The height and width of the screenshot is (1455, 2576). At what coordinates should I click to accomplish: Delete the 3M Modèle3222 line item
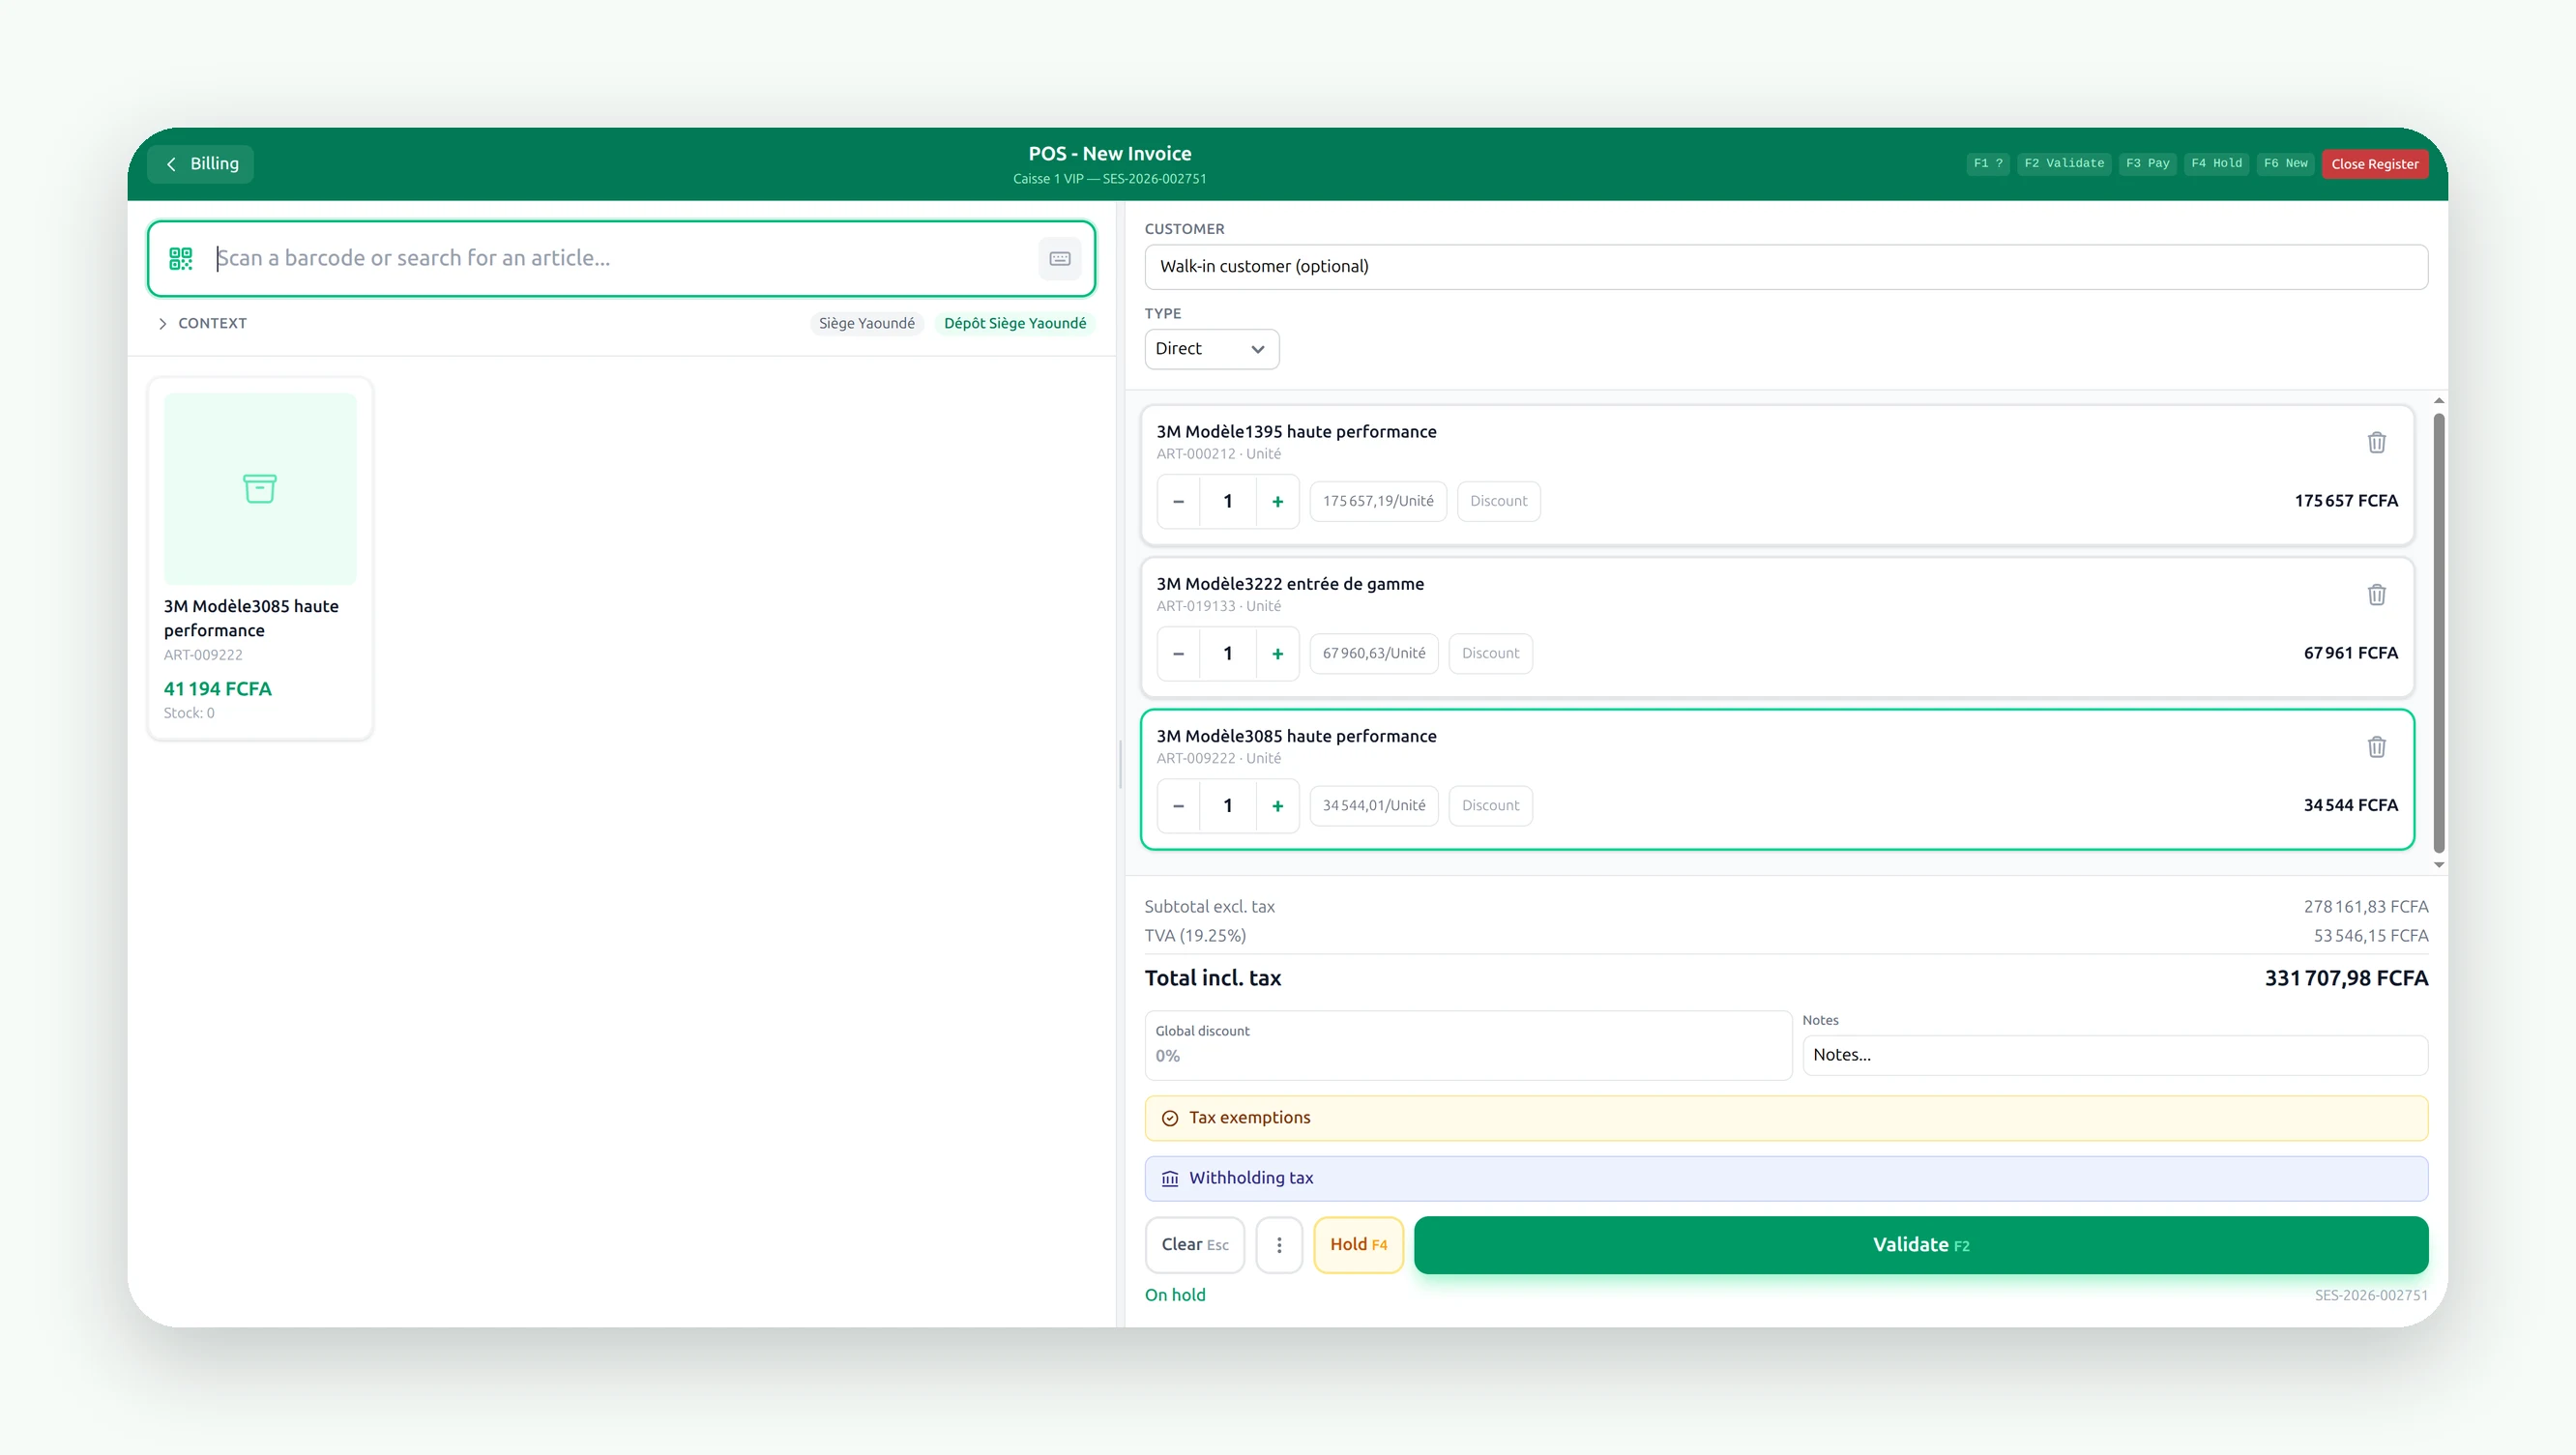pos(2377,595)
